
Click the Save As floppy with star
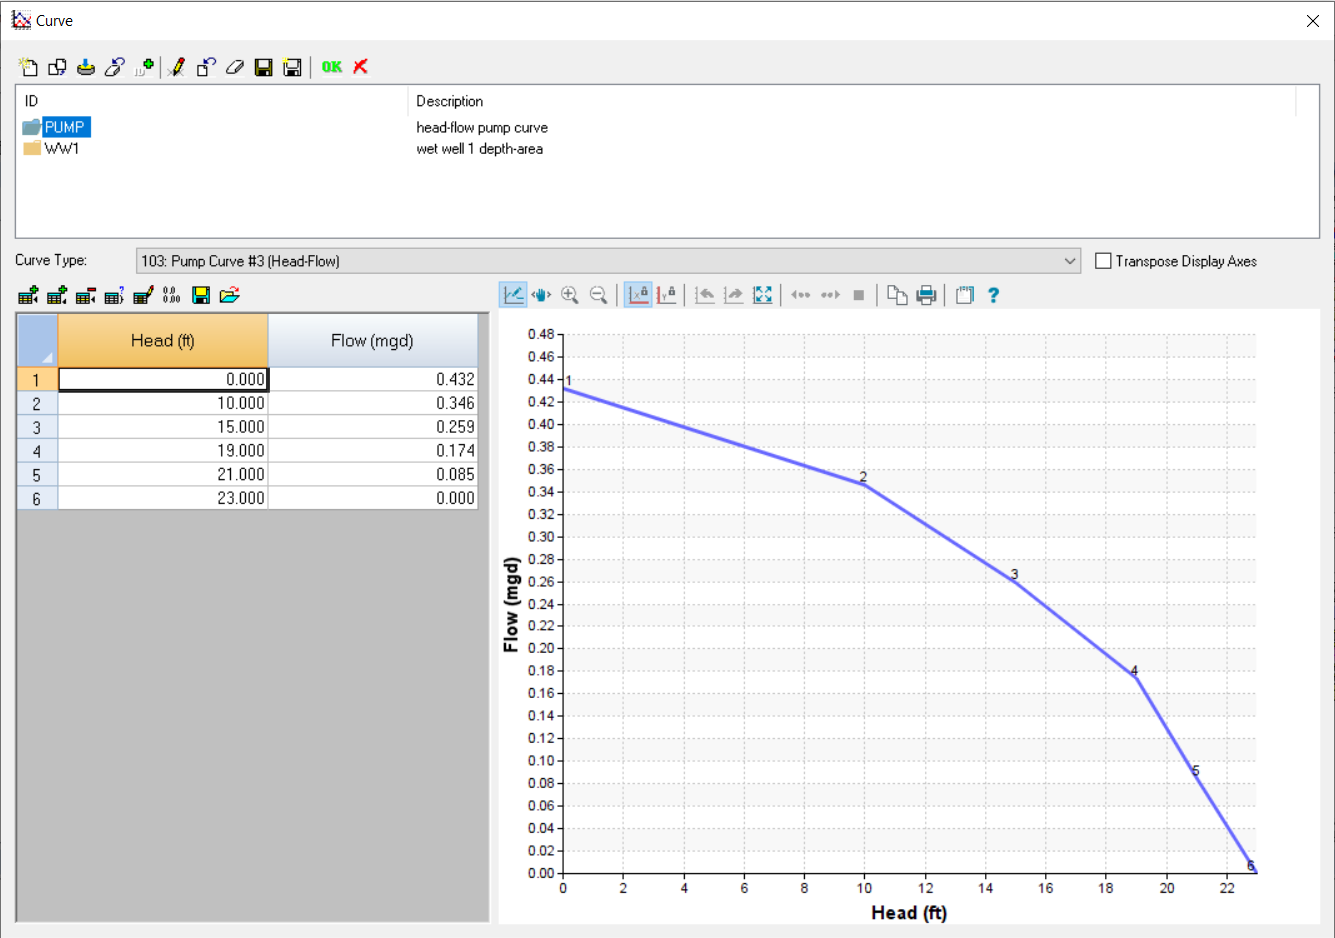[x=293, y=67]
